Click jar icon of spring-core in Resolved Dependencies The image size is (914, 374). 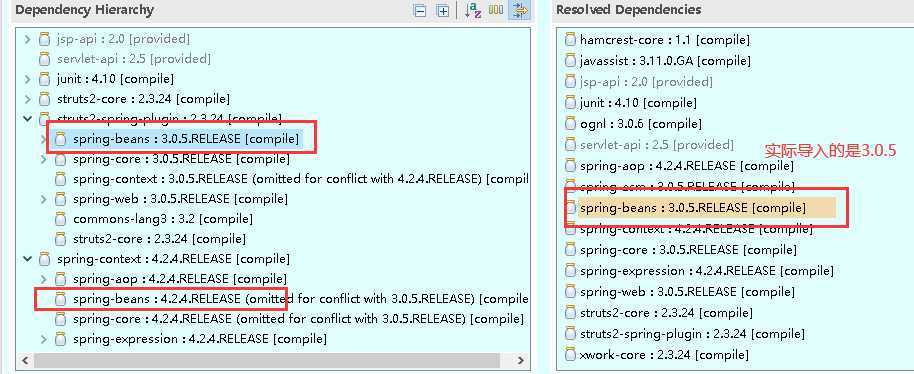571,249
